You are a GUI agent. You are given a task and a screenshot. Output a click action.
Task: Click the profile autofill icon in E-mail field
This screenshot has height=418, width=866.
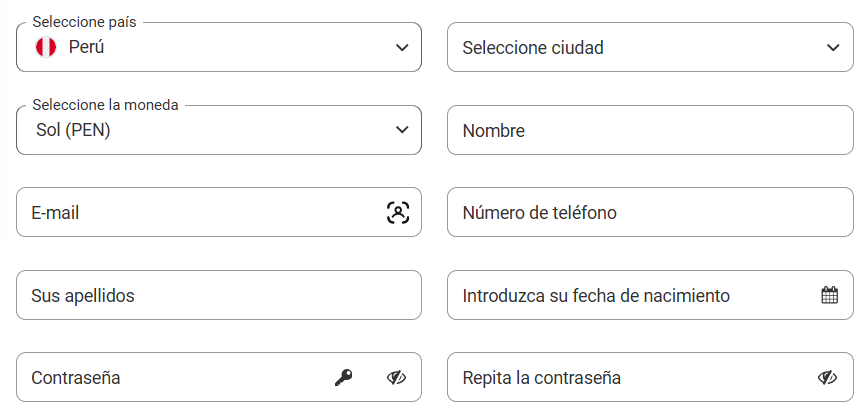point(398,213)
